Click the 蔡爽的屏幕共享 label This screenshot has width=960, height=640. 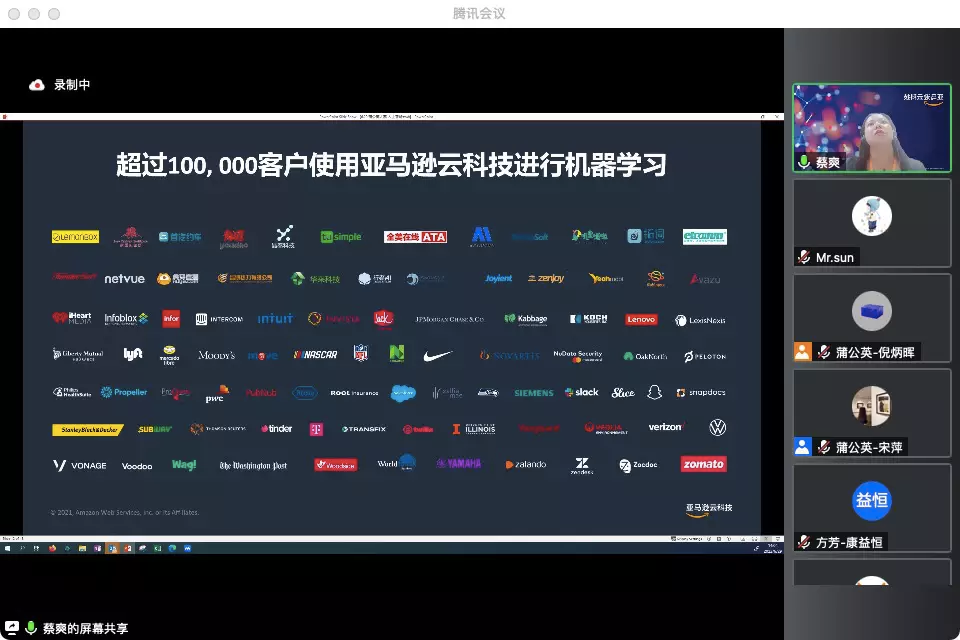tap(85, 628)
